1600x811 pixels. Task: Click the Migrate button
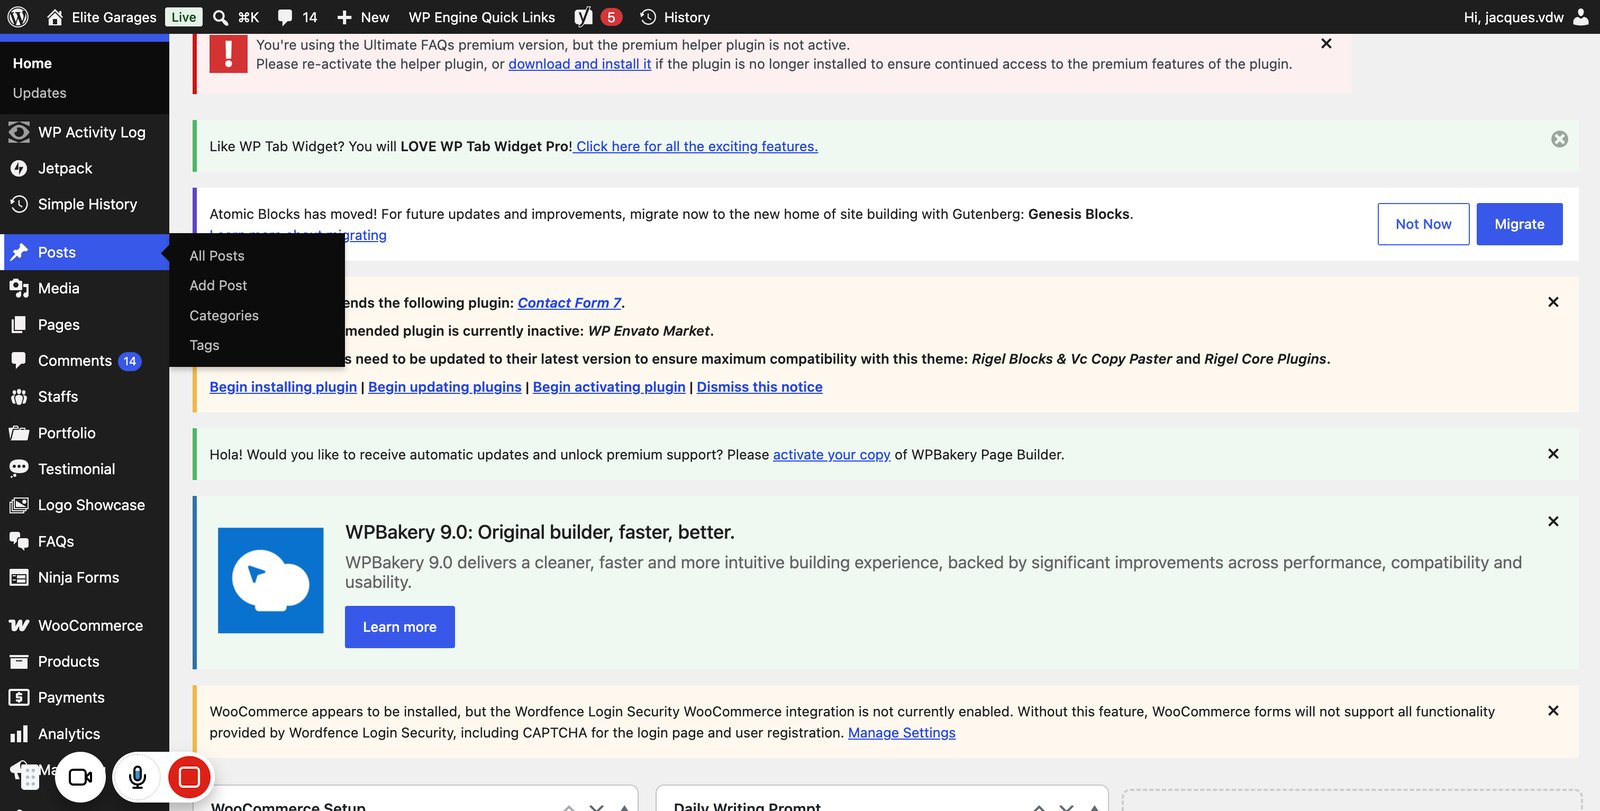point(1519,224)
